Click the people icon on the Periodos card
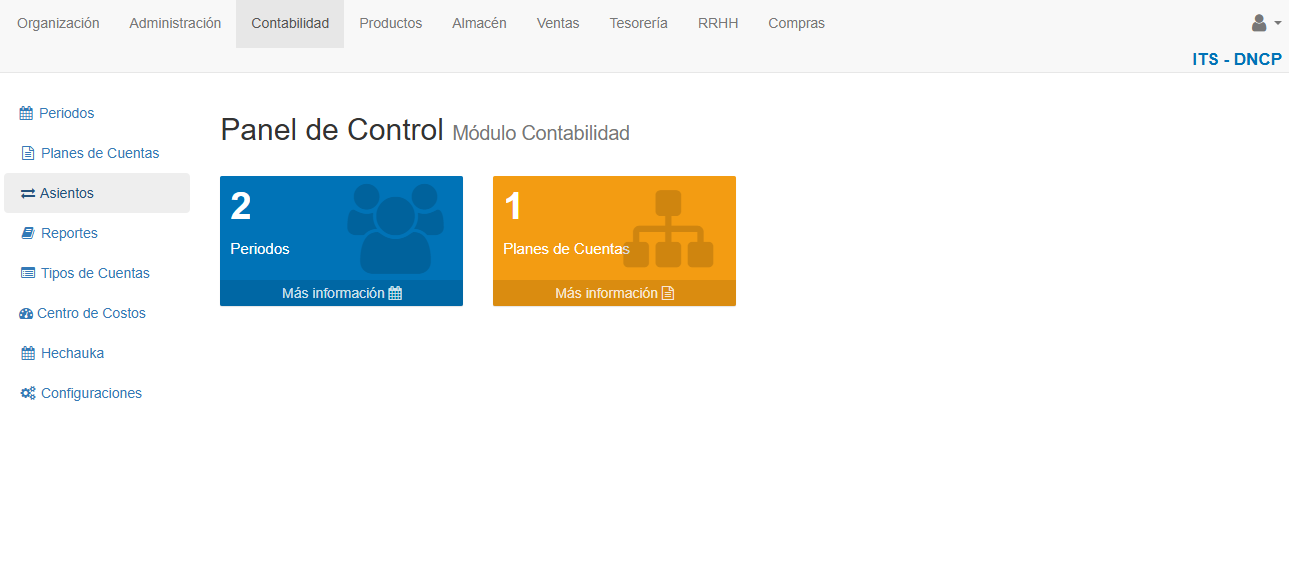The width and height of the screenshot is (1289, 586). (x=395, y=228)
